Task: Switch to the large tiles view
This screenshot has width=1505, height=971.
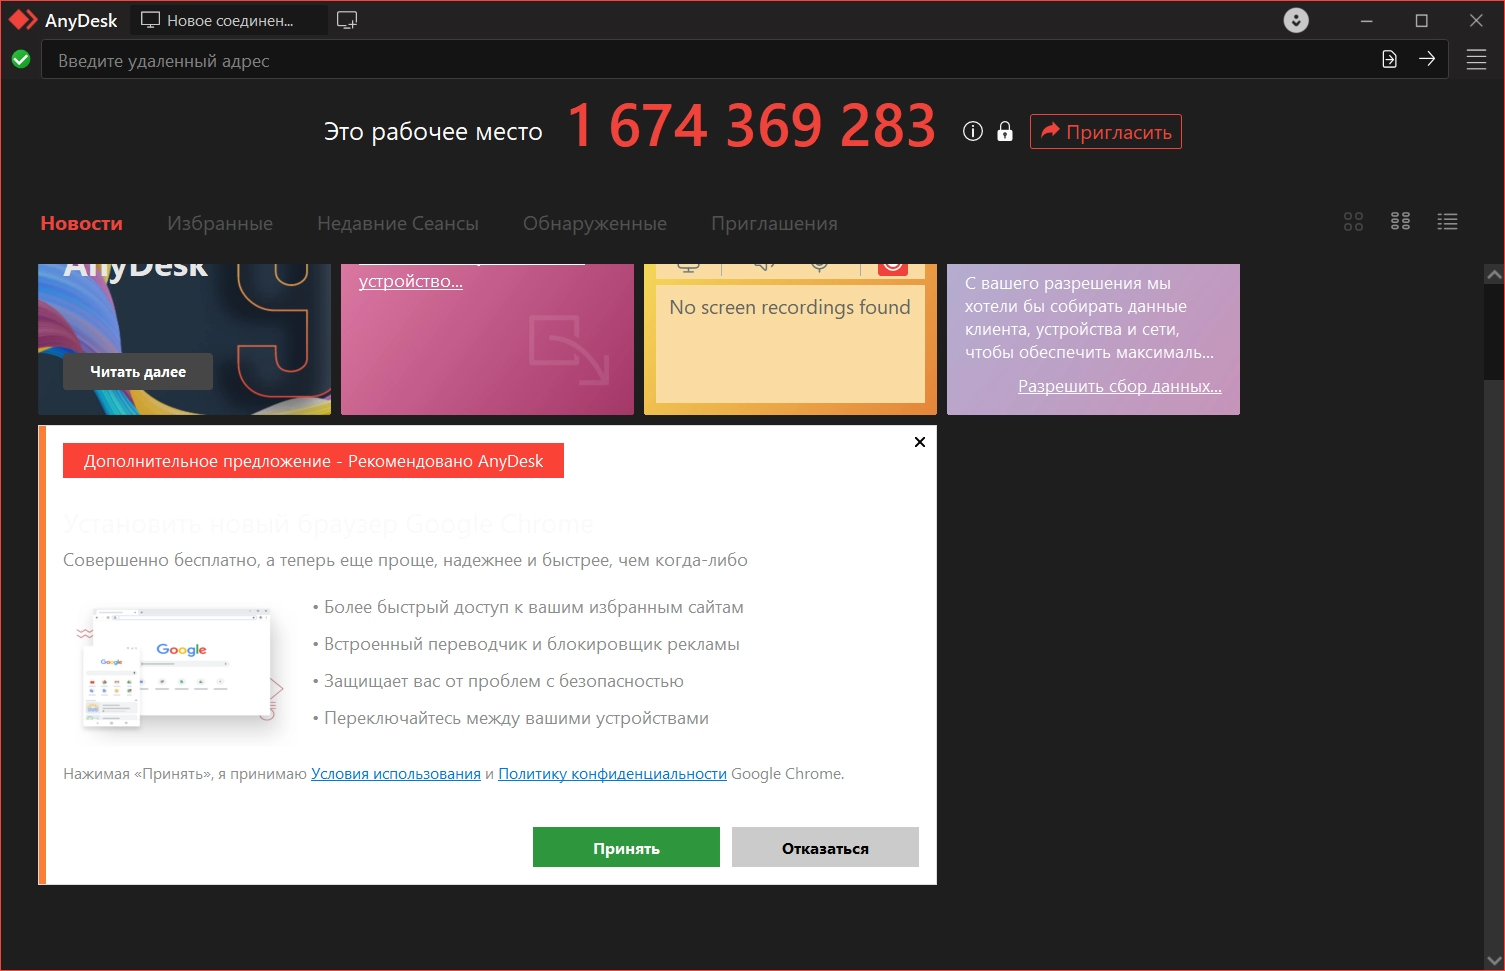Action: click(x=1353, y=222)
